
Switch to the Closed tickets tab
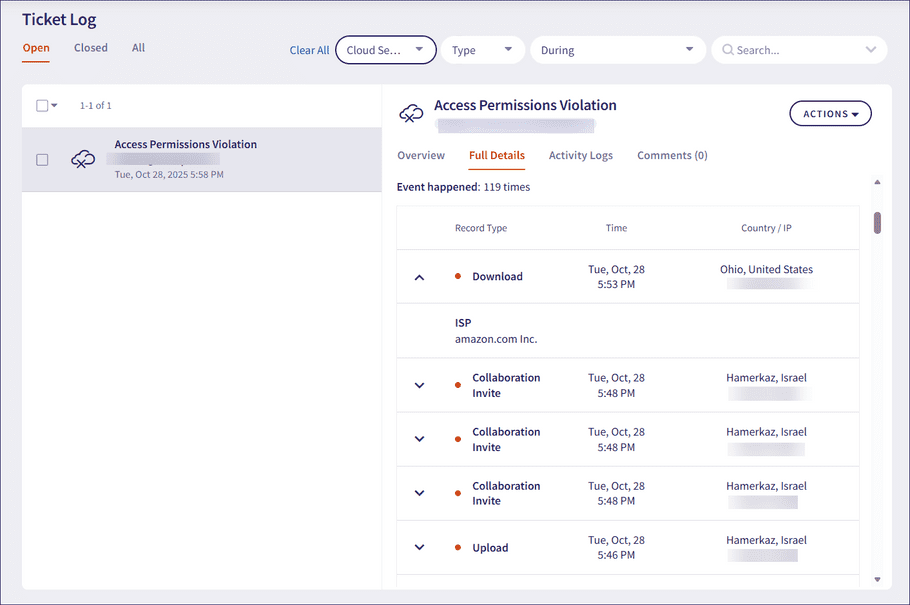point(91,48)
